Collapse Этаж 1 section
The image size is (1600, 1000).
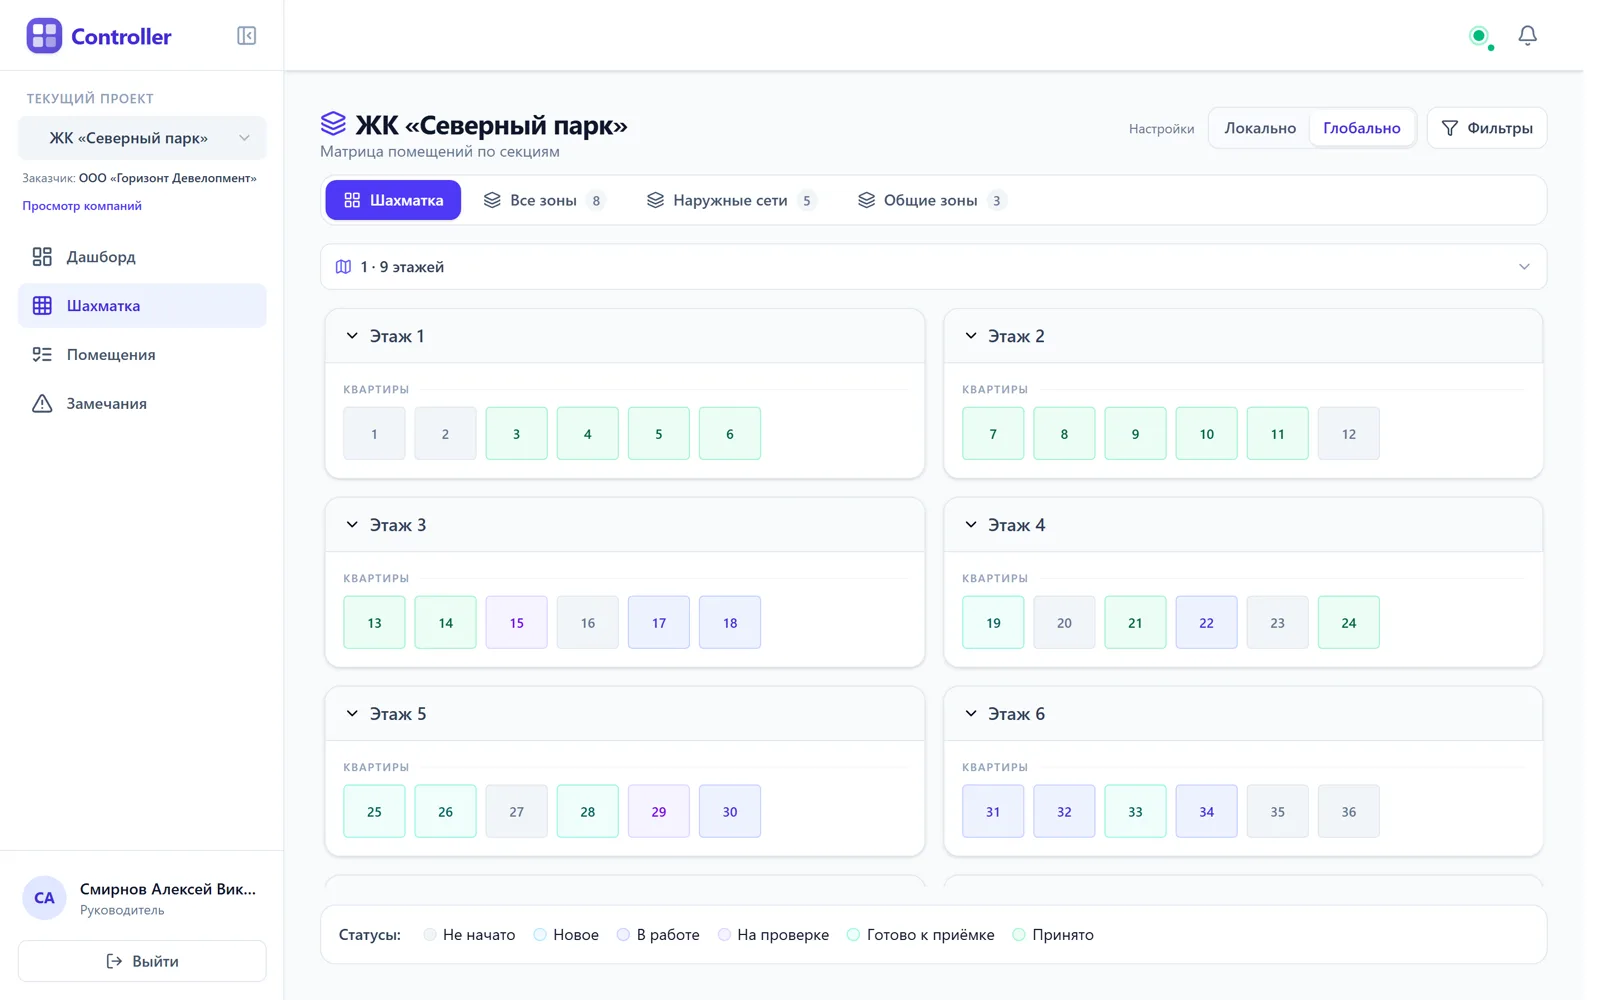point(352,336)
